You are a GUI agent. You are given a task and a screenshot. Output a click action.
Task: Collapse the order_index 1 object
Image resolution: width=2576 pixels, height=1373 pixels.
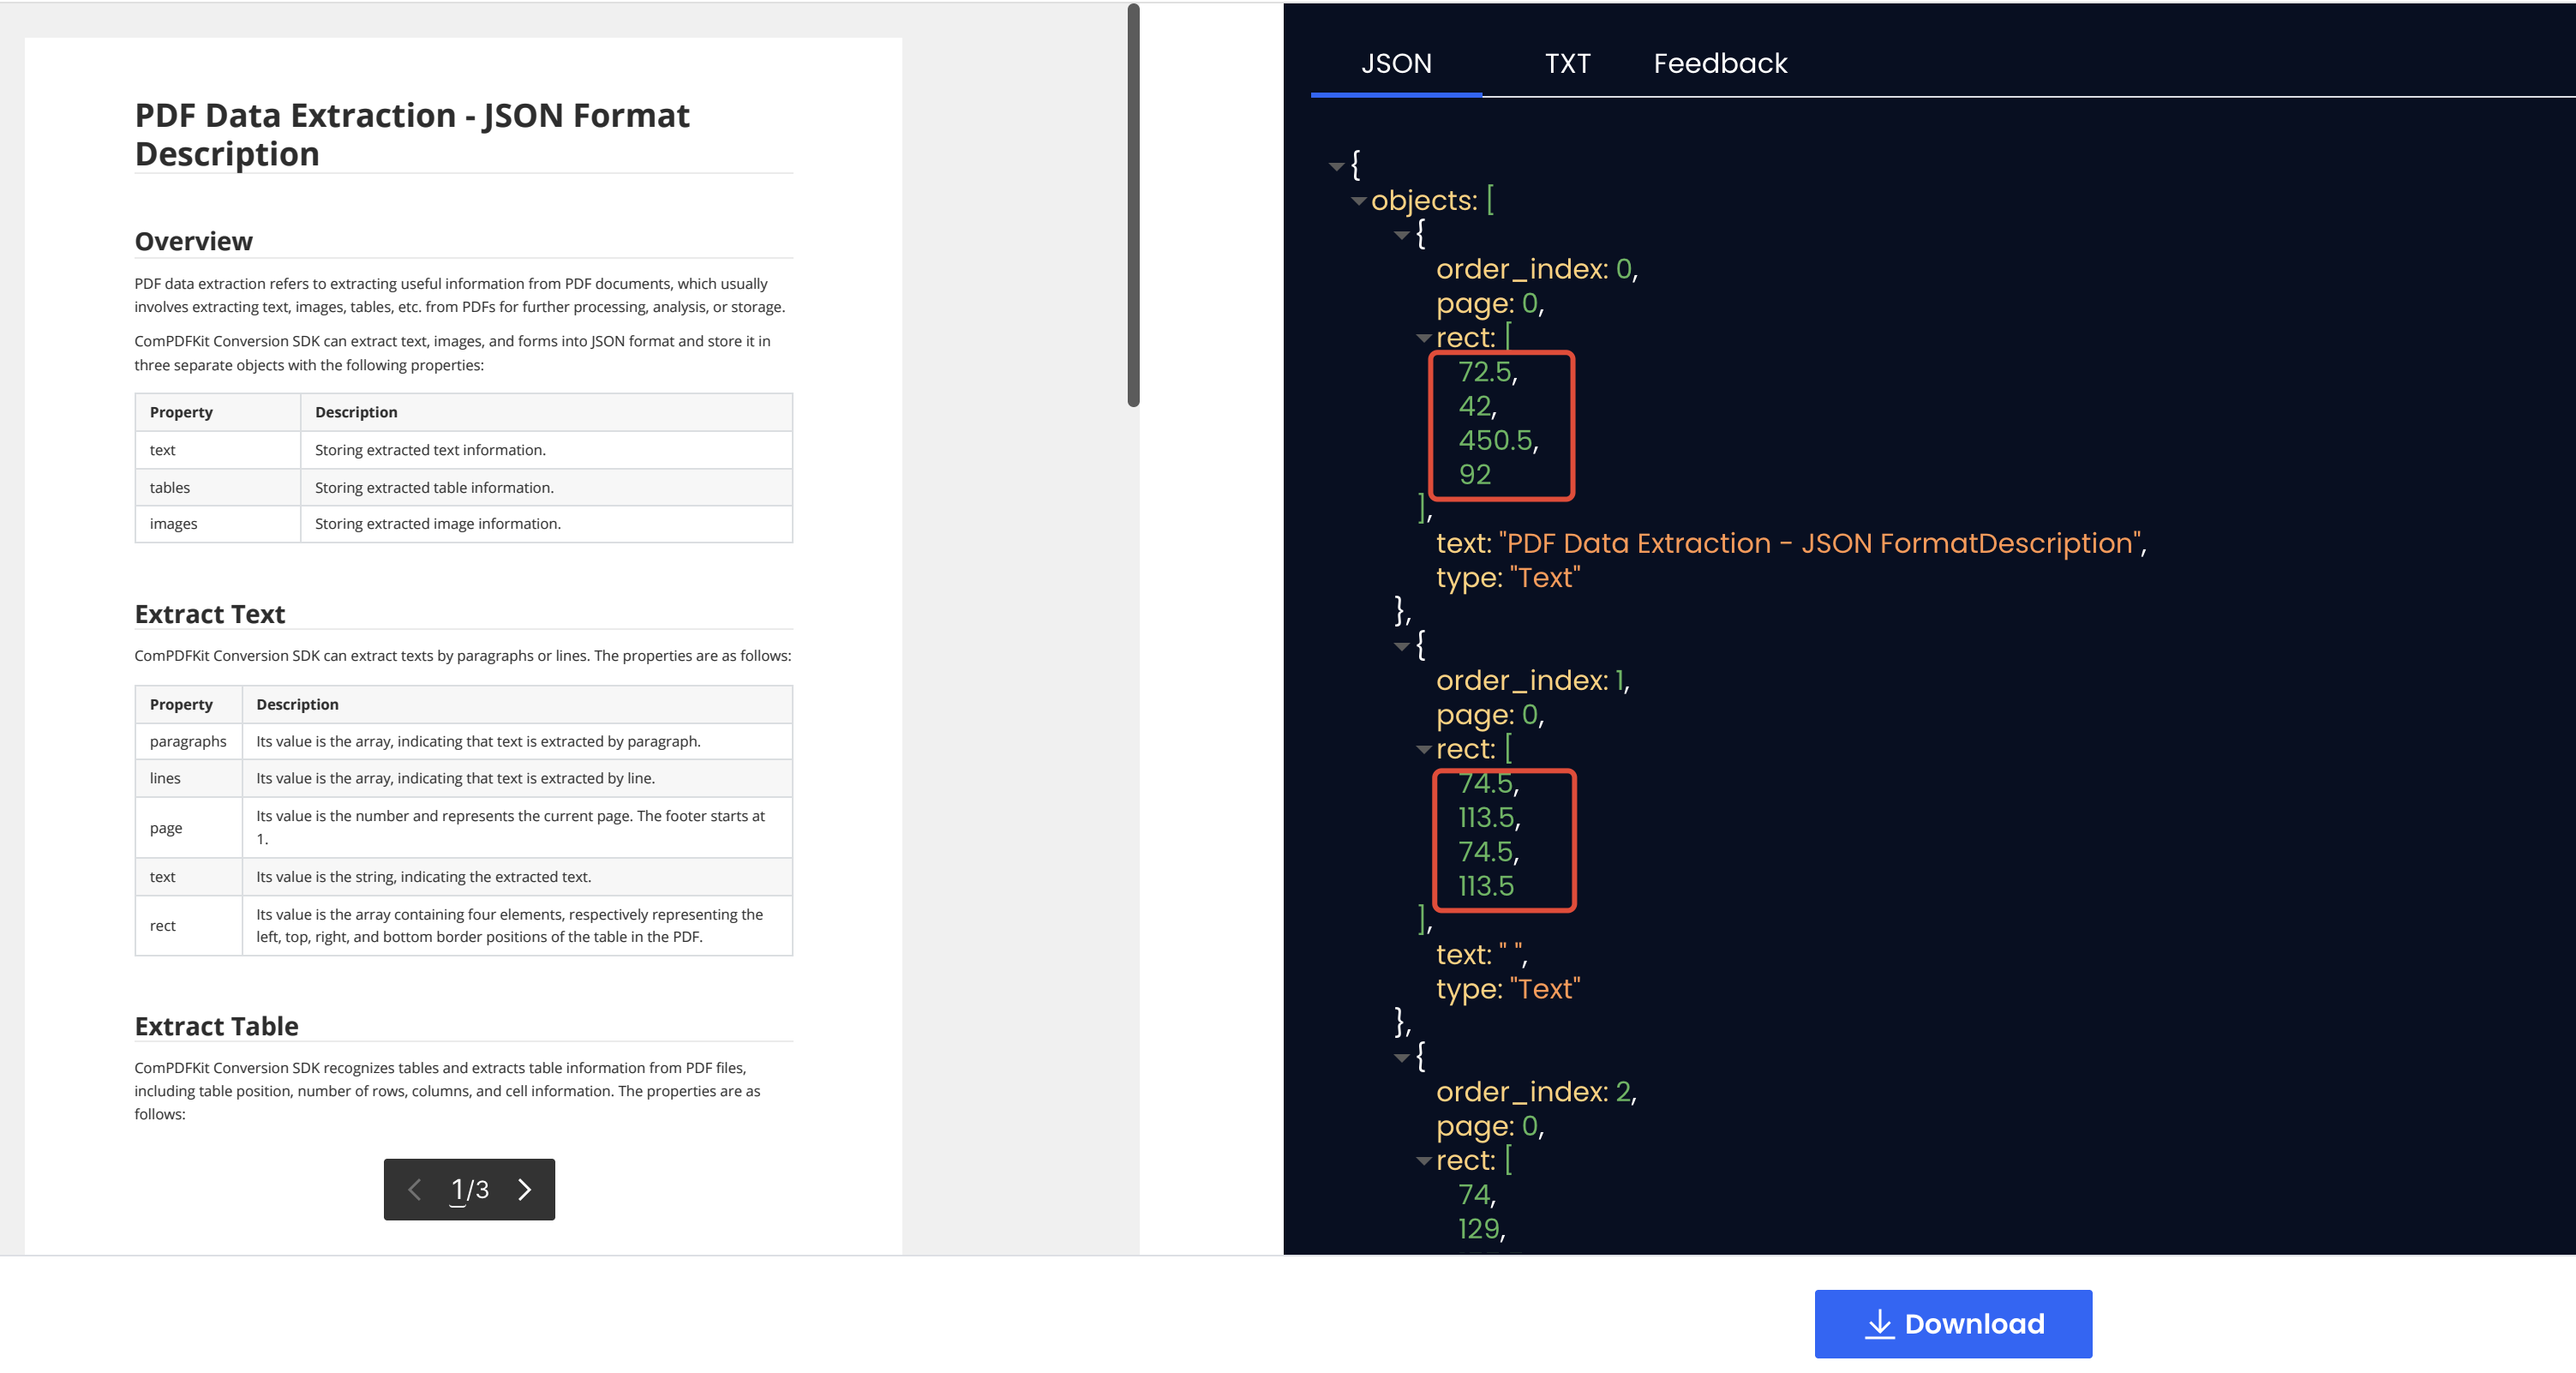point(1402,646)
